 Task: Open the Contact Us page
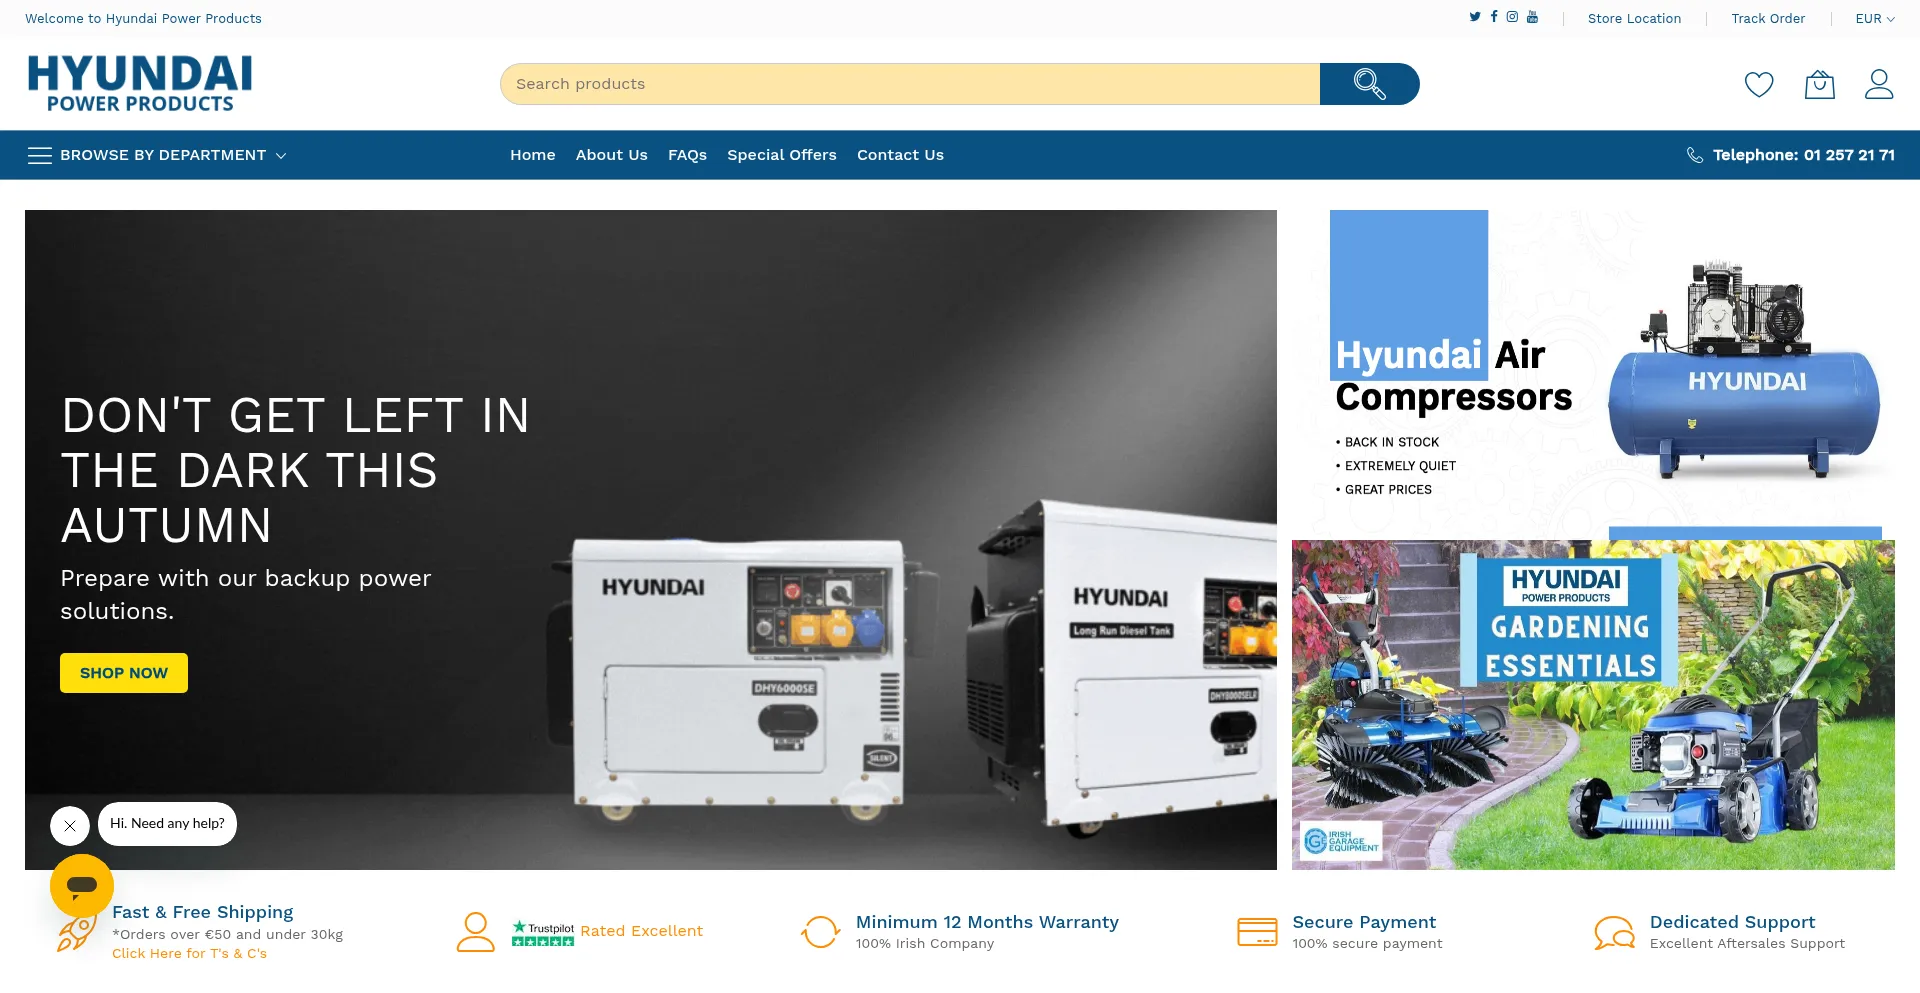coord(900,155)
